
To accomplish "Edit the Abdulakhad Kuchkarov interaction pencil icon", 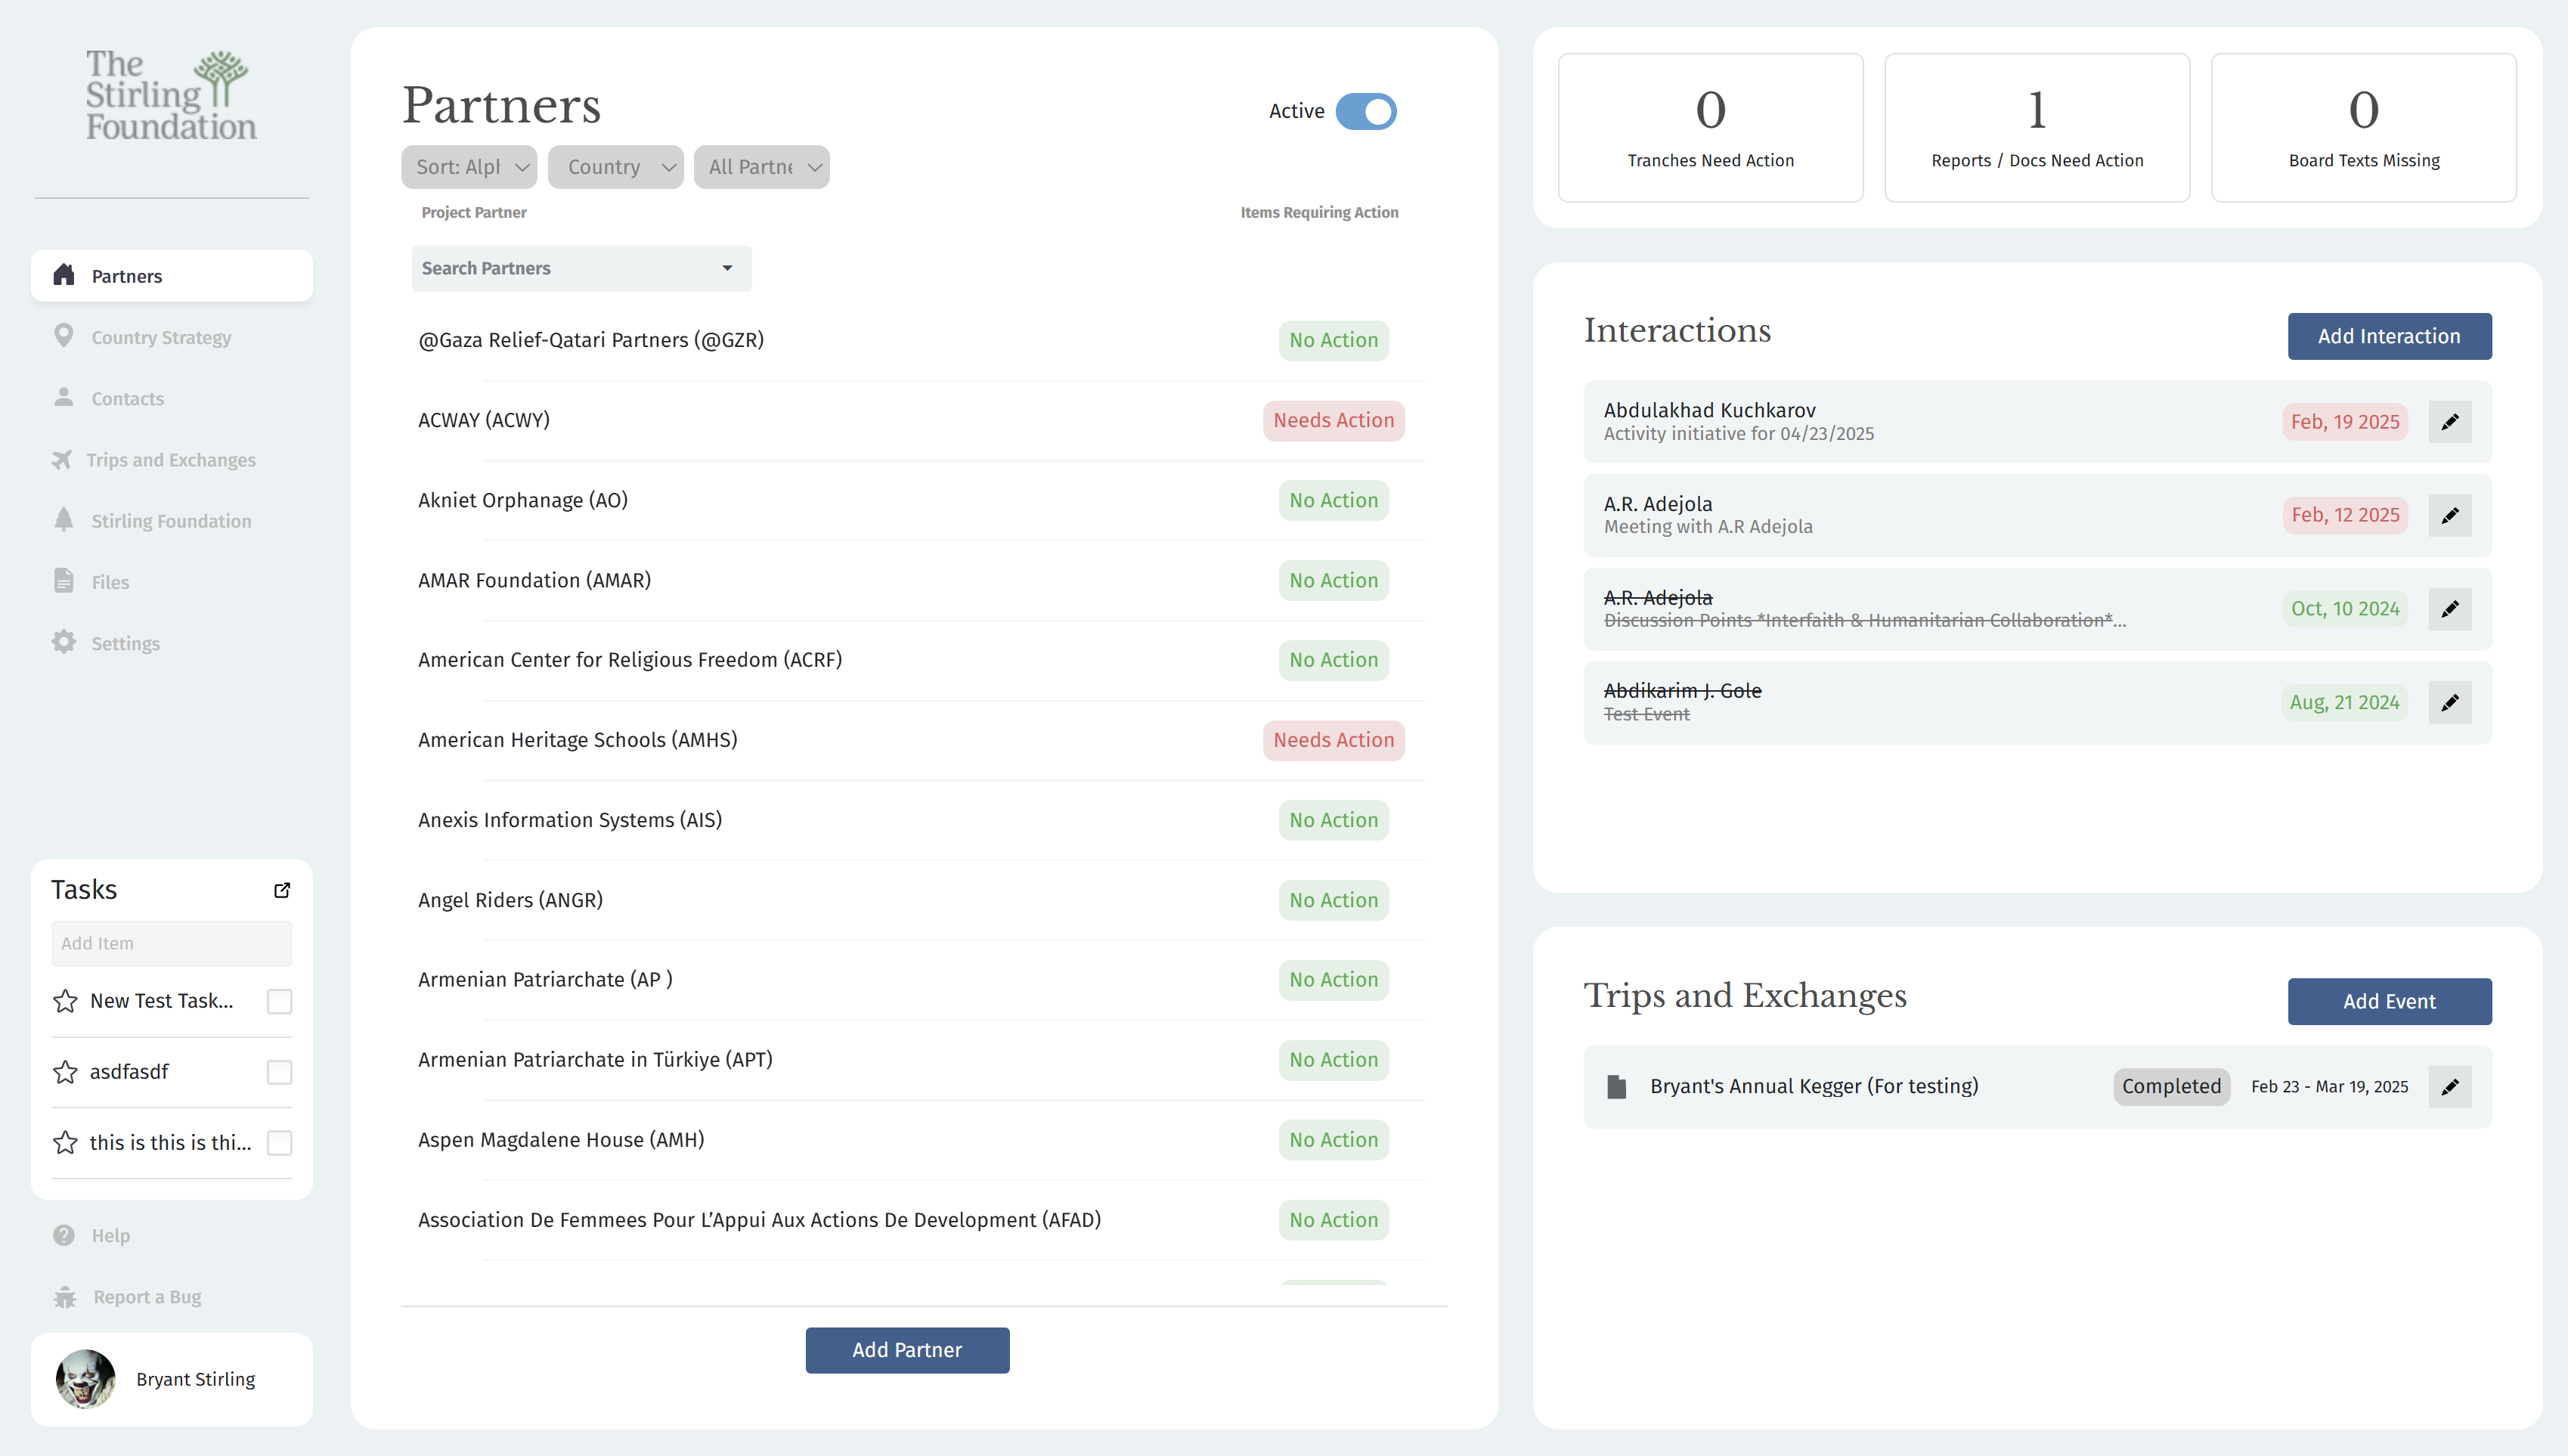I will click(x=2450, y=421).
